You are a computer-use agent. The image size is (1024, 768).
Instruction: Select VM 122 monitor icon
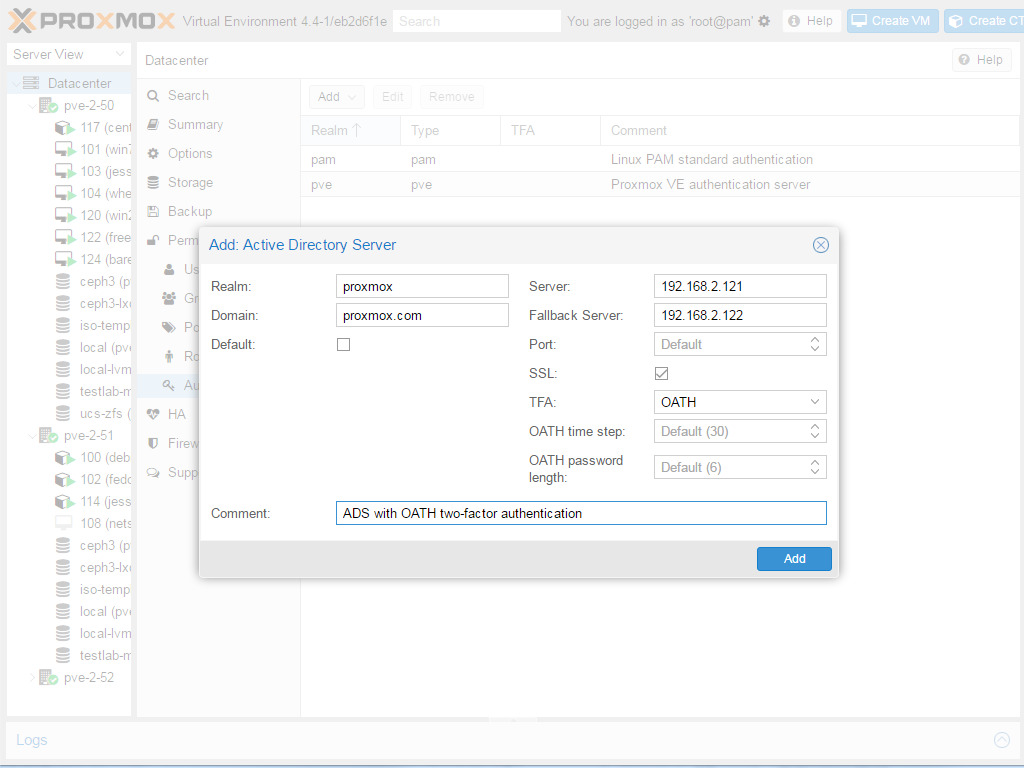(x=65, y=237)
